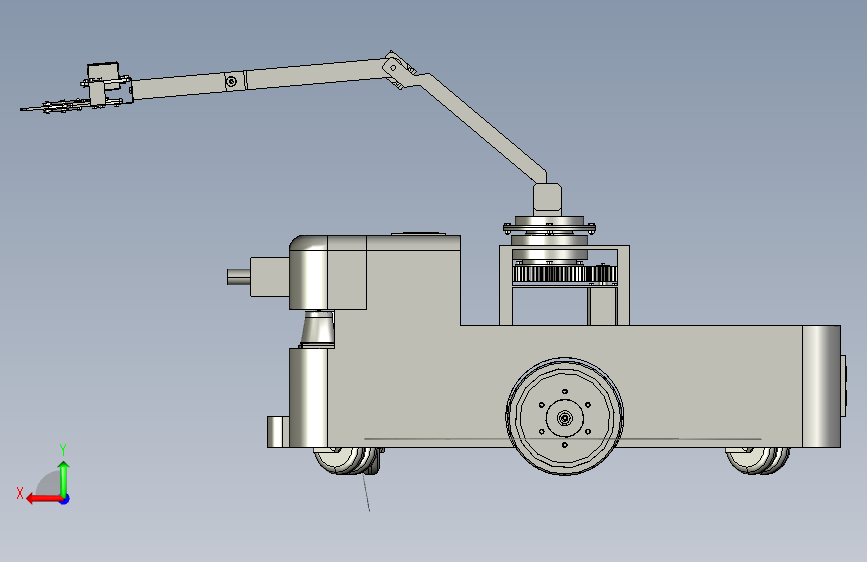The image size is (867, 562).
Task: Click the red X axis arrow on the triad
Action: 42,499
